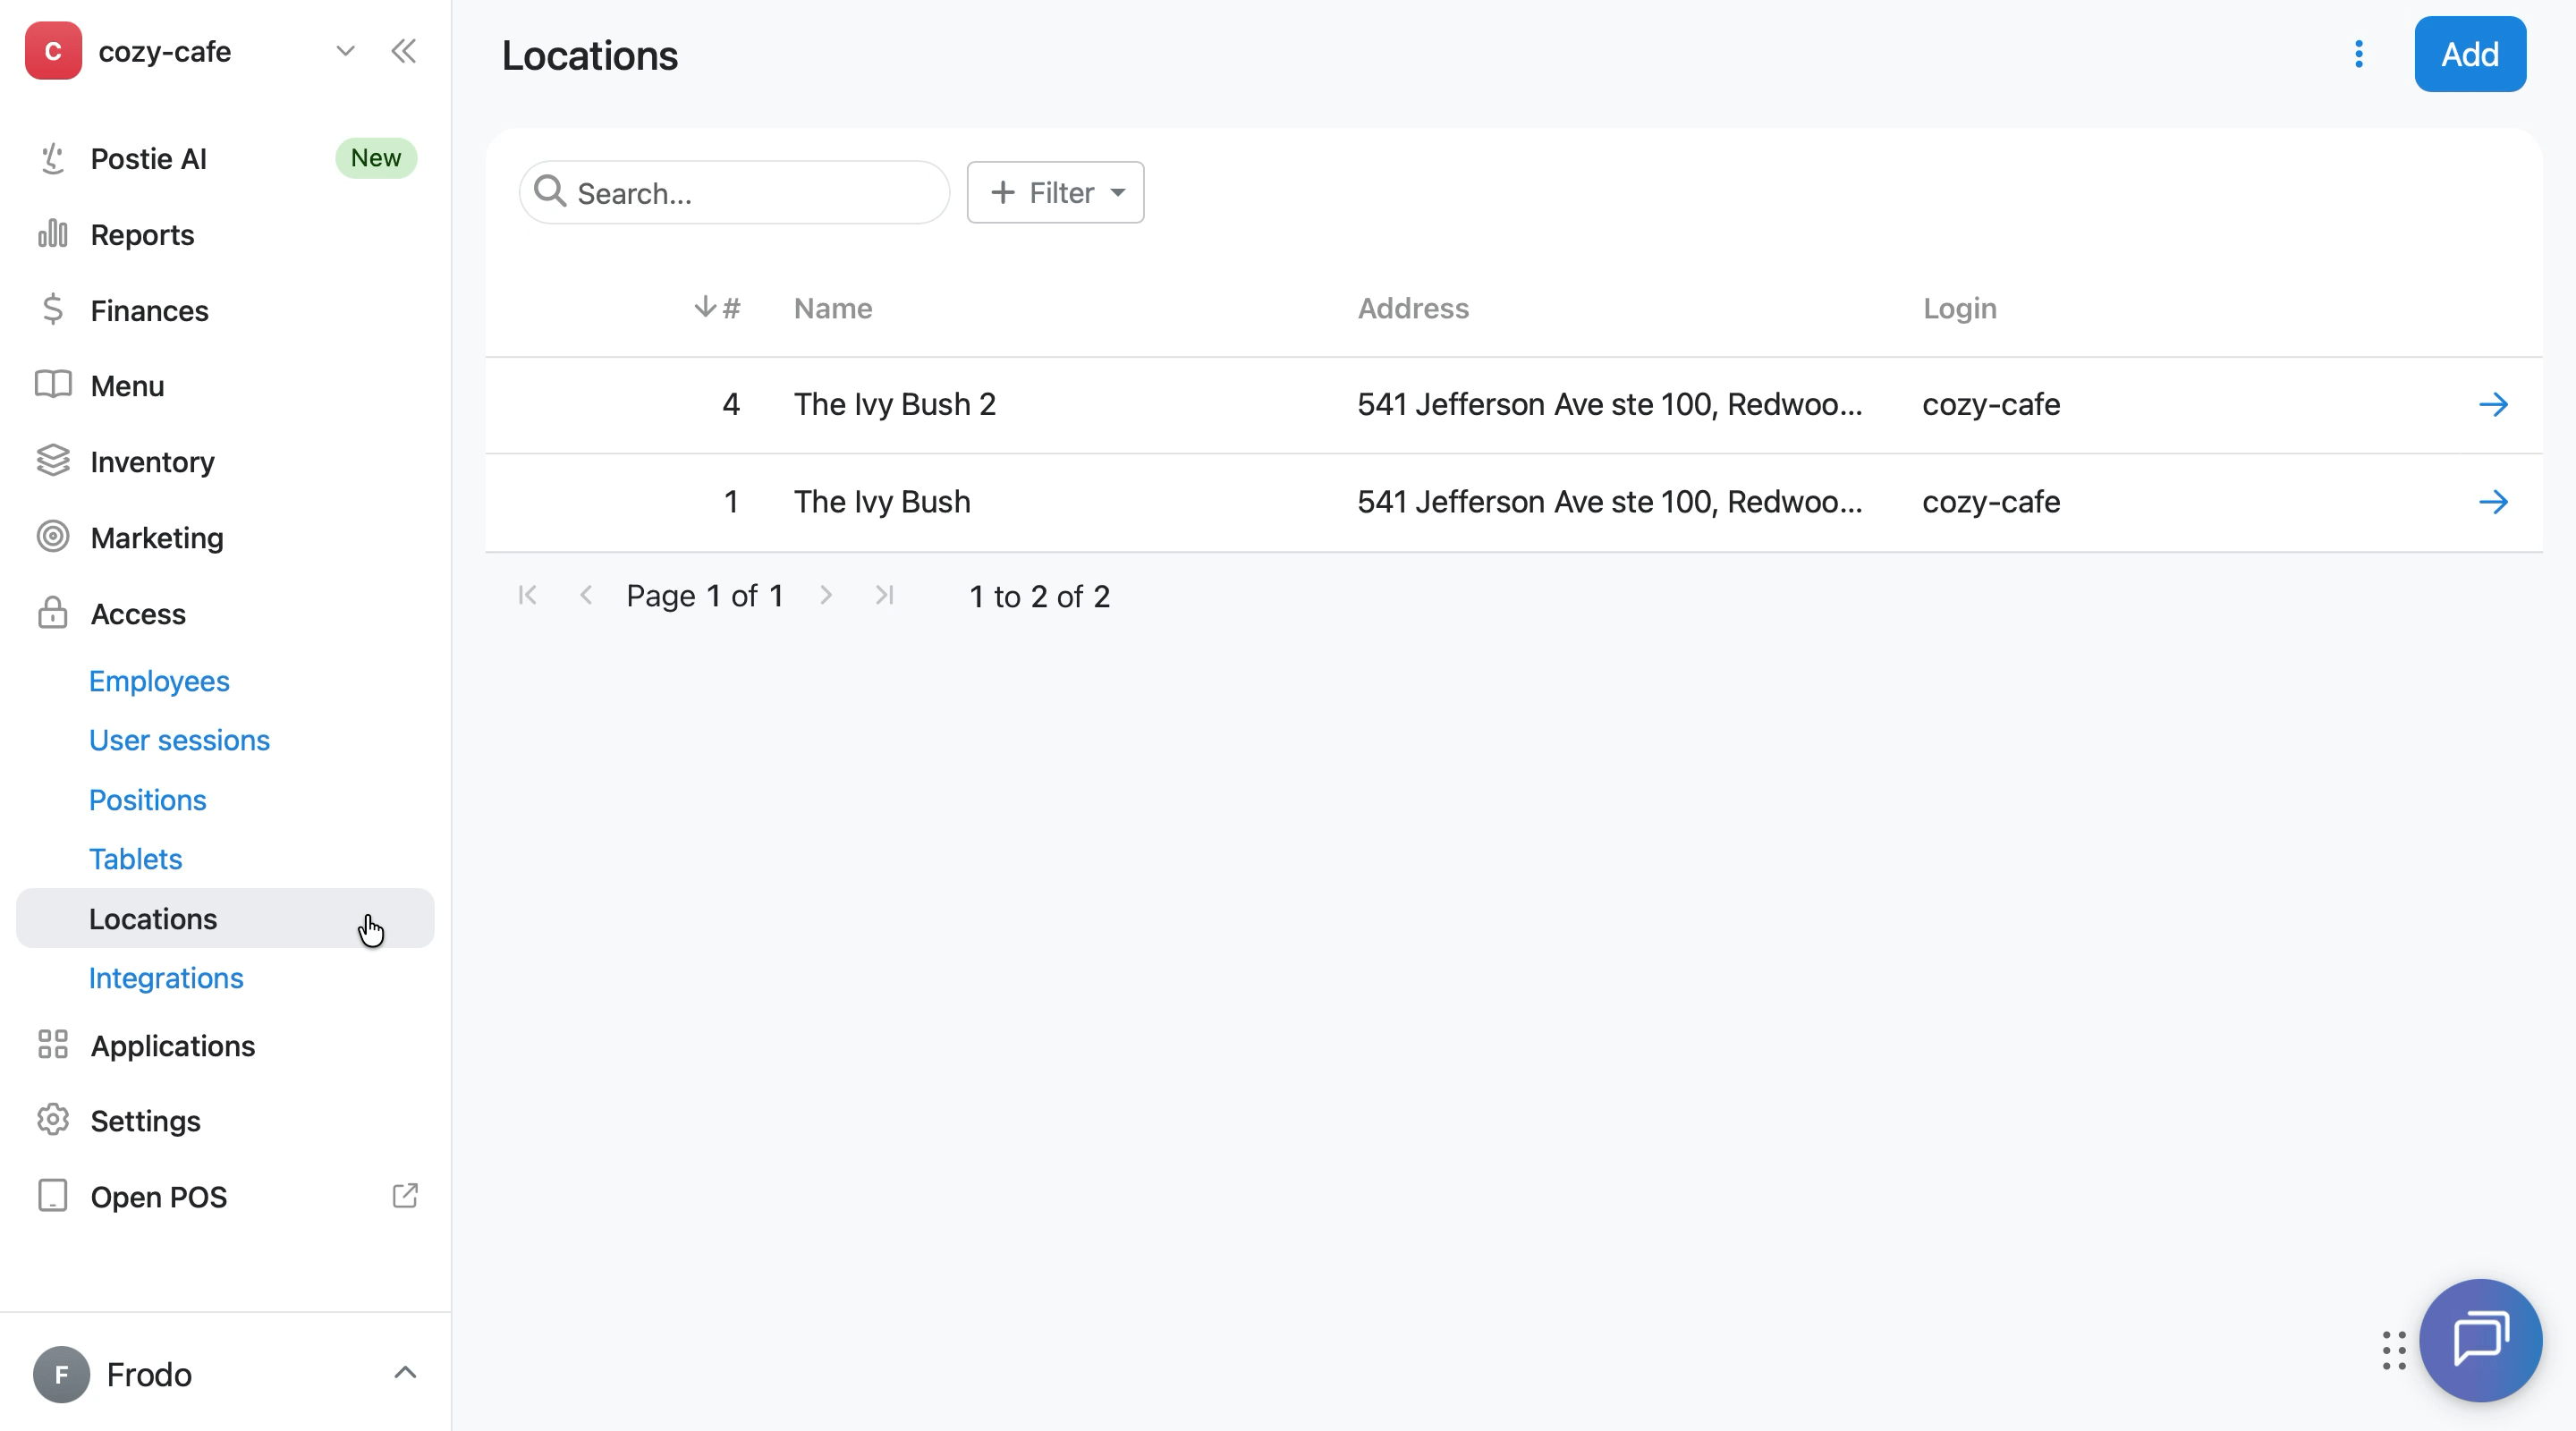Click the Frodo avatar
The width and height of the screenshot is (2576, 1431).
pyautogui.click(x=62, y=1375)
